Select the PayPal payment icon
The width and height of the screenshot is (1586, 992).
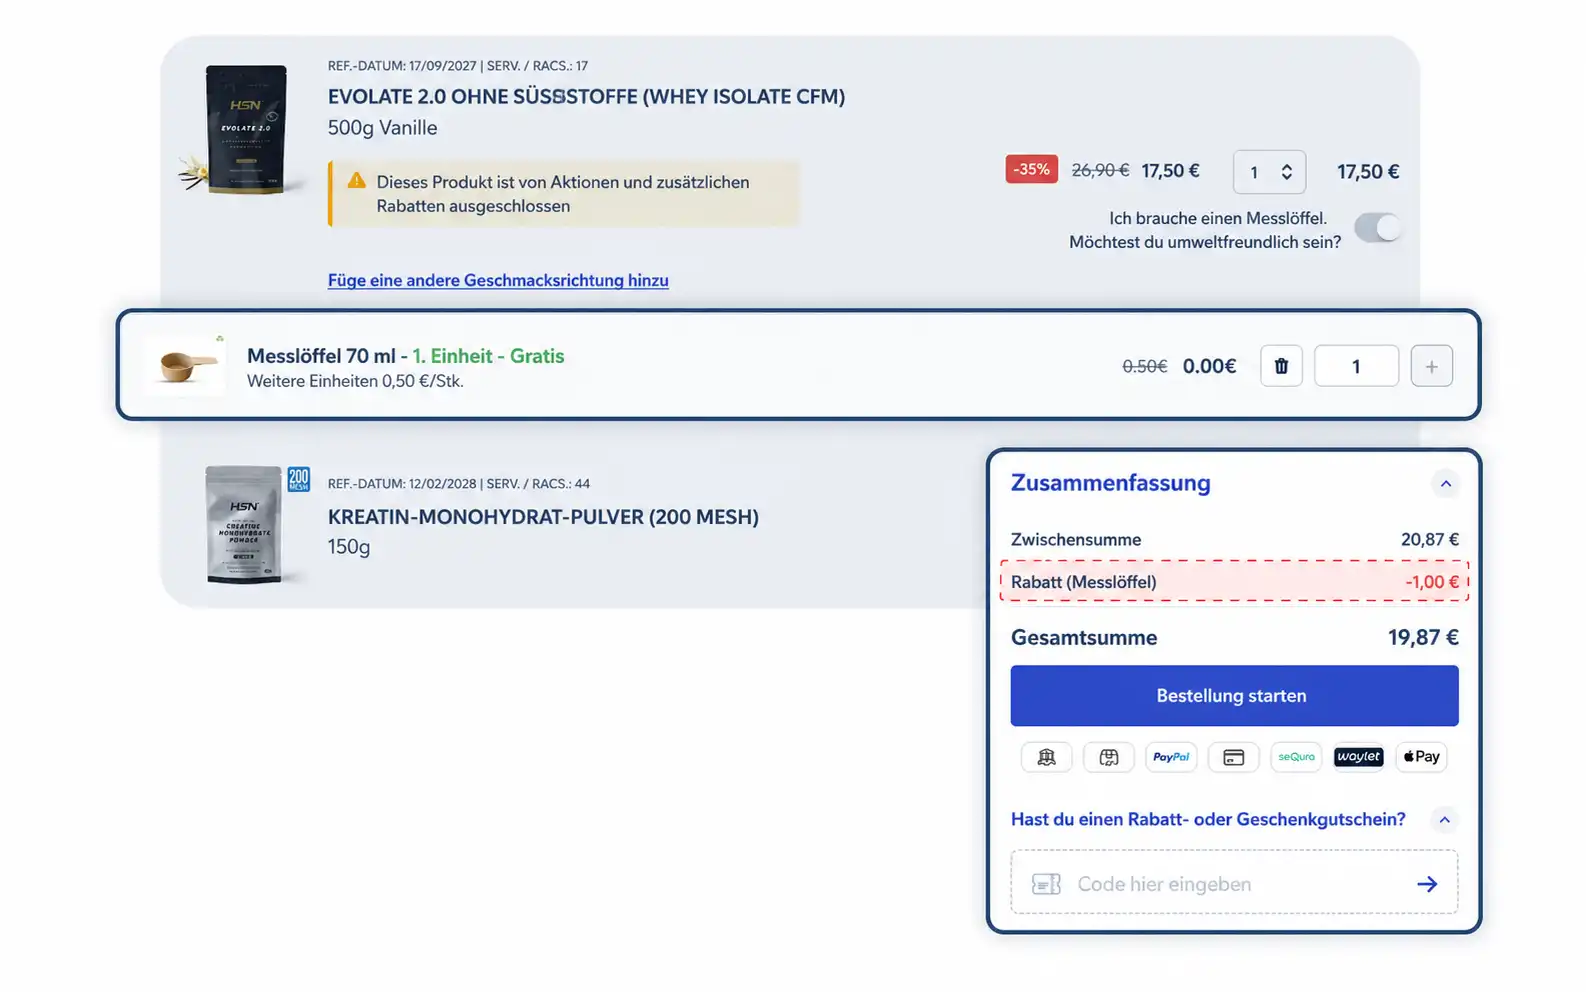(x=1171, y=757)
